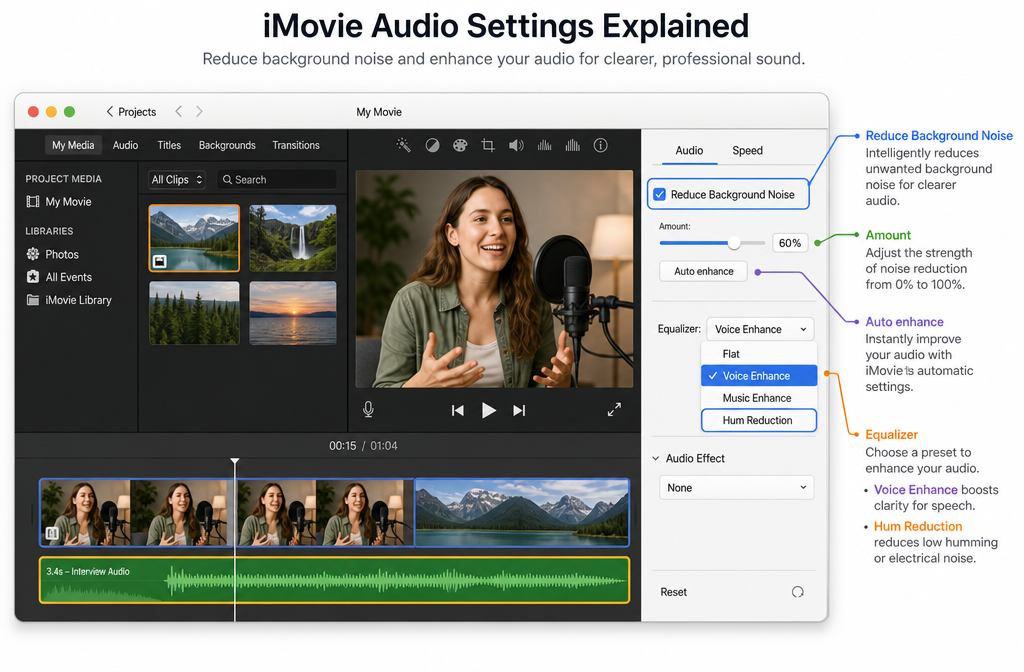Select My Movie under Project Media
Image resolution: width=1024 pixels, height=672 pixels.
[59, 202]
